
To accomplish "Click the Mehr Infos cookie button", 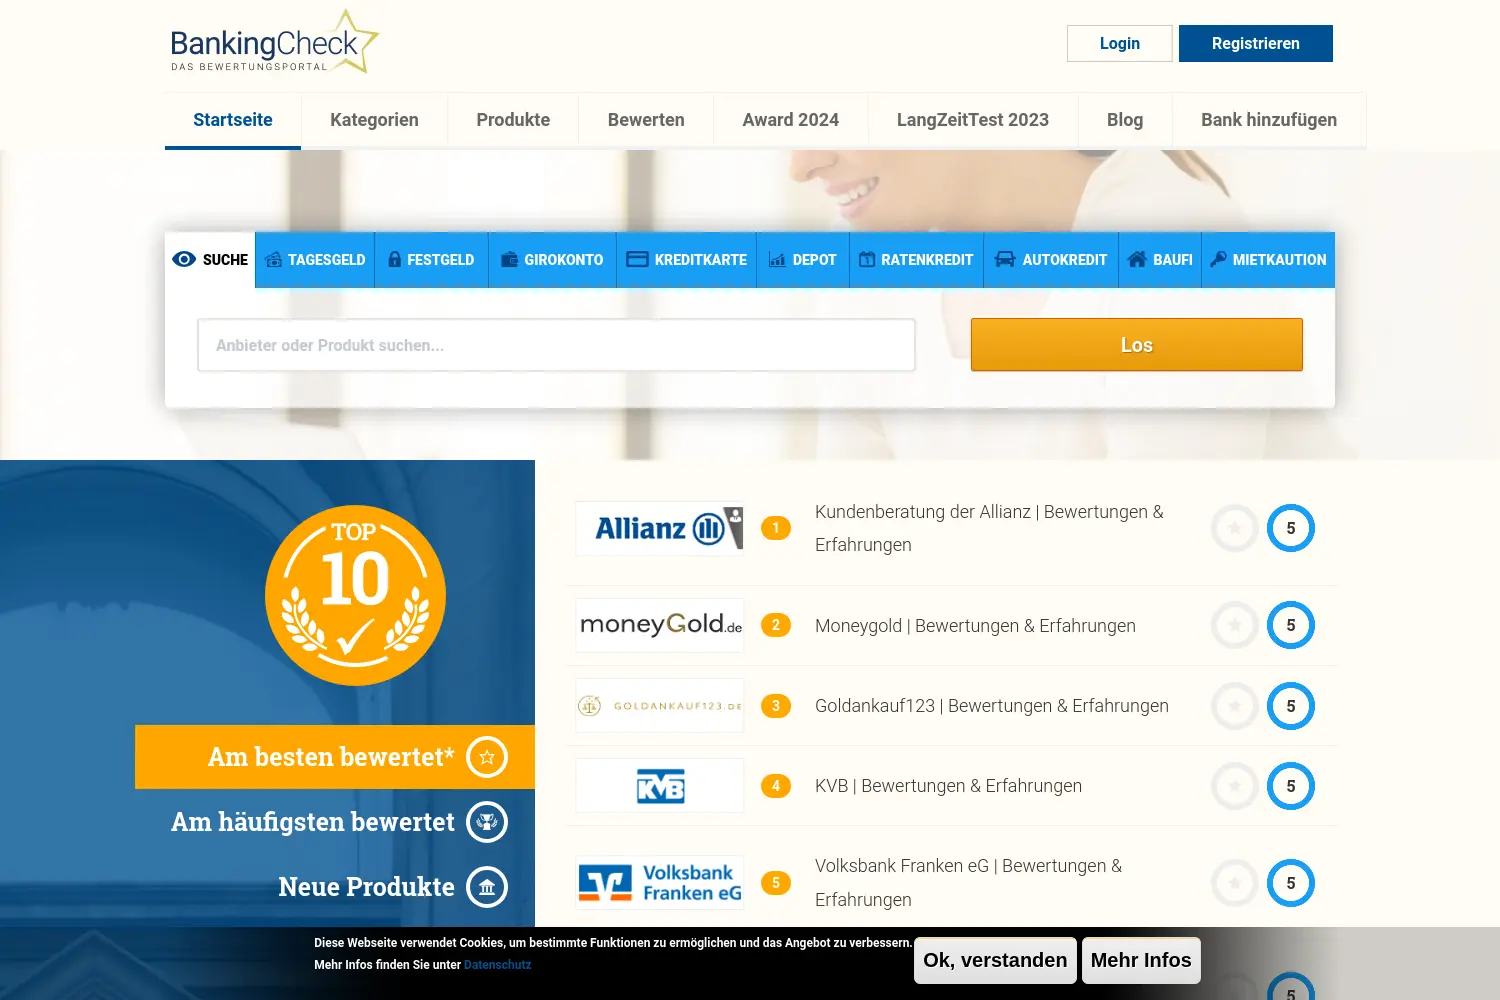I will coord(1141,960).
